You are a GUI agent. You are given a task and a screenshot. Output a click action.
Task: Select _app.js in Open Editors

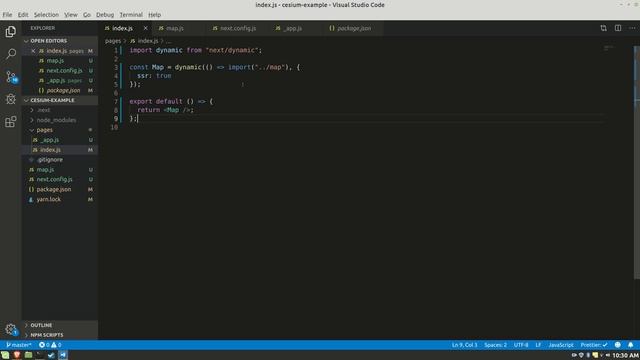60,80
